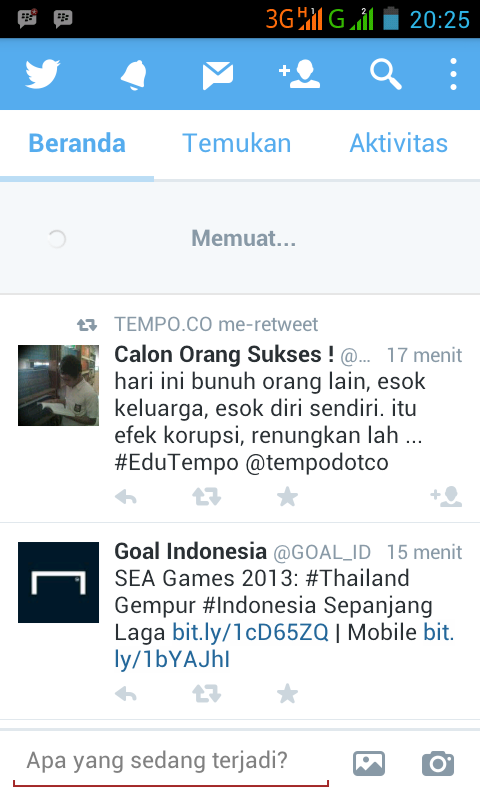Tap the Goal Indonesia profile picture
This screenshot has height=800, width=480.
59,582
